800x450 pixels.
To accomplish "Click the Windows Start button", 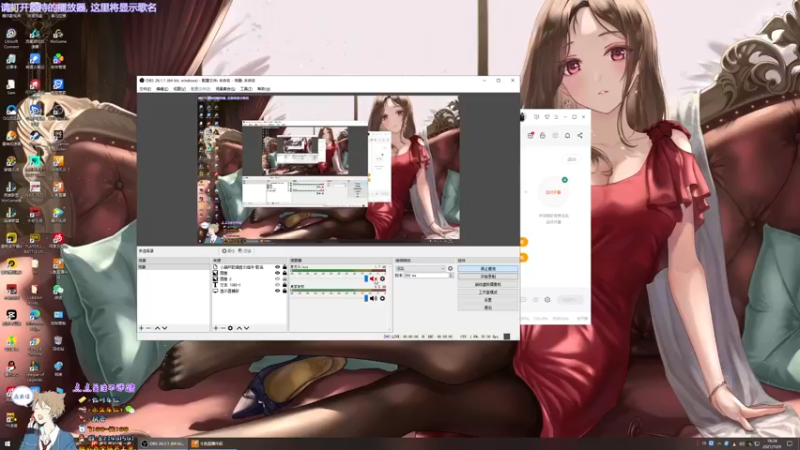I will pyautogui.click(x=7, y=443).
